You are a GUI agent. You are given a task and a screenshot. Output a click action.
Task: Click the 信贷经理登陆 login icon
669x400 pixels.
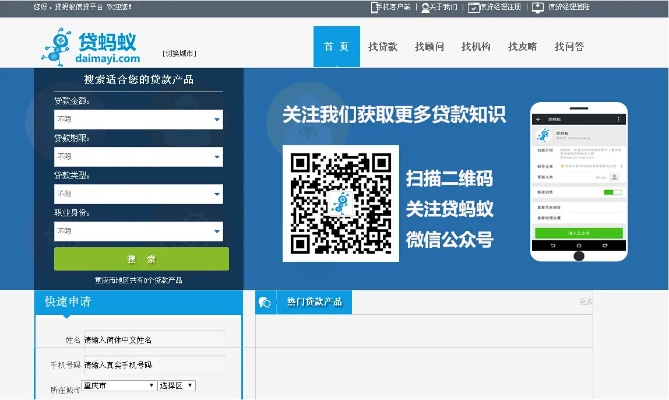click(x=538, y=7)
